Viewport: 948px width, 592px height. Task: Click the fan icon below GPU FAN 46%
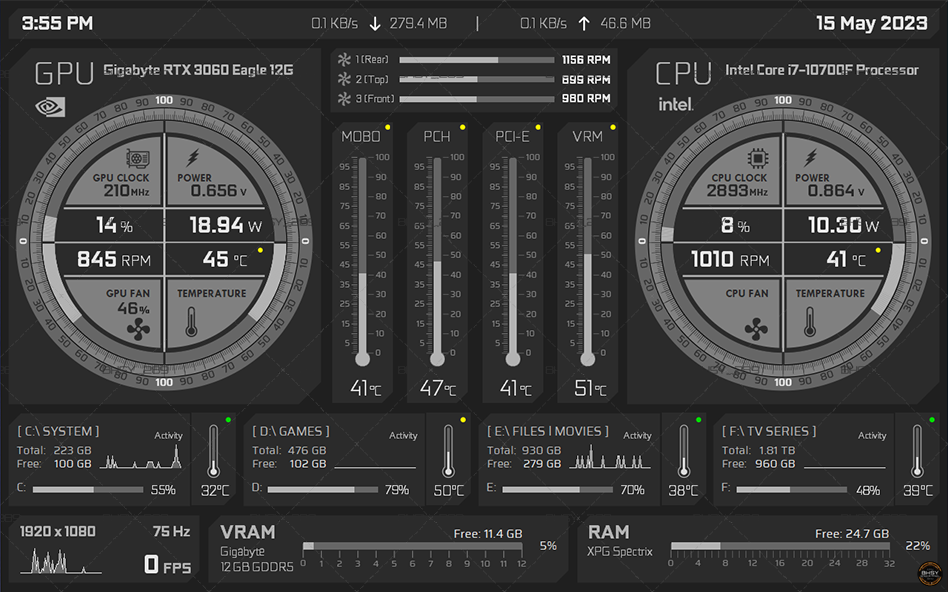click(138, 330)
